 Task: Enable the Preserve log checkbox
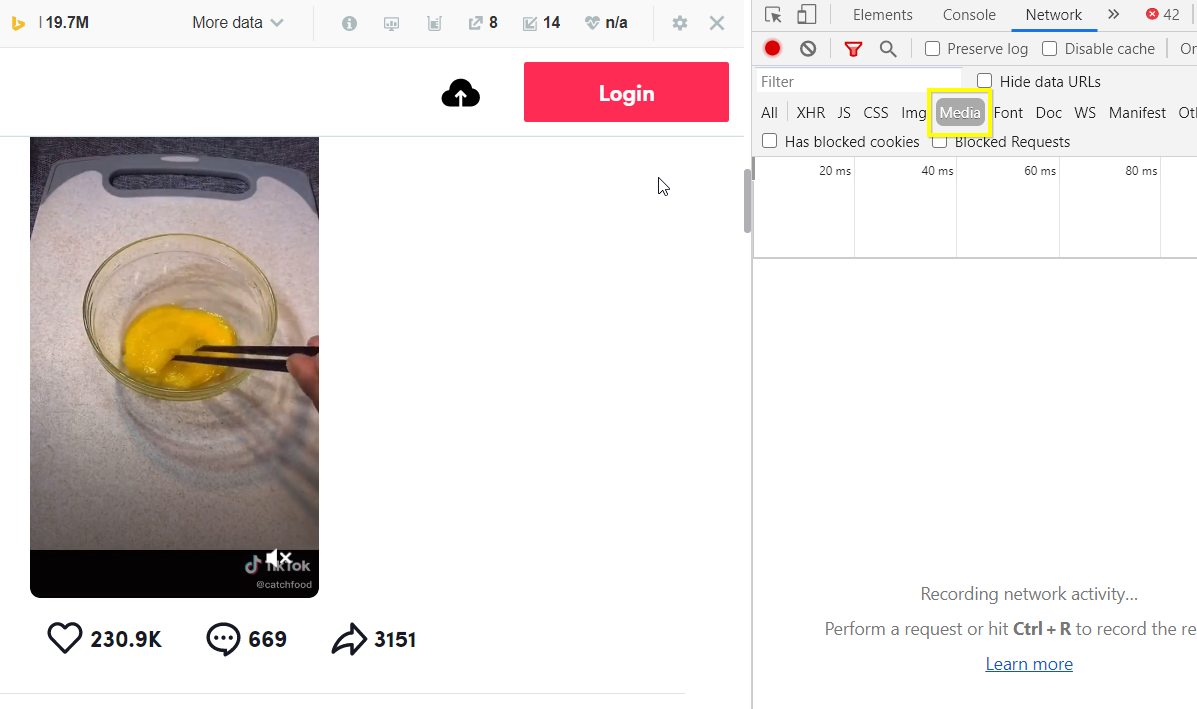click(x=932, y=49)
